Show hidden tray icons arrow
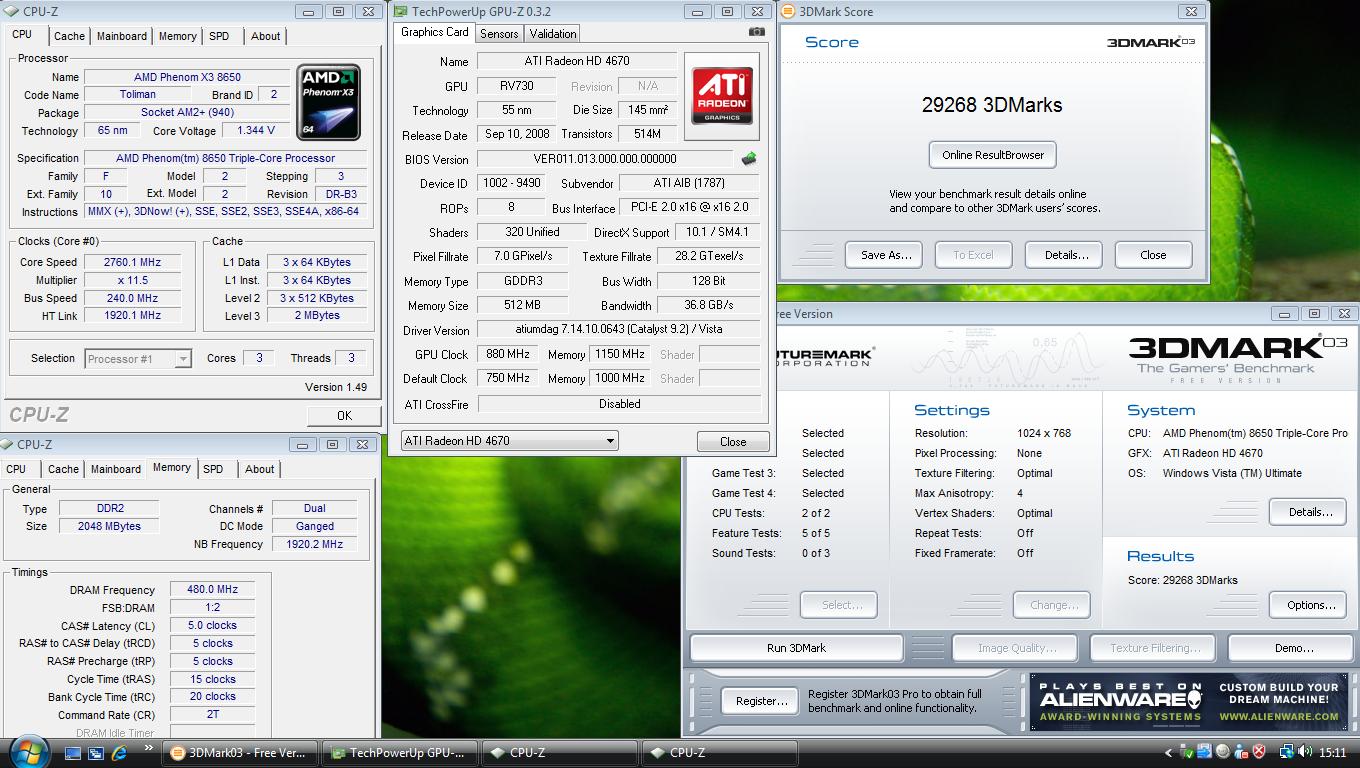The height and width of the screenshot is (768, 1360). [x=1169, y=753]
